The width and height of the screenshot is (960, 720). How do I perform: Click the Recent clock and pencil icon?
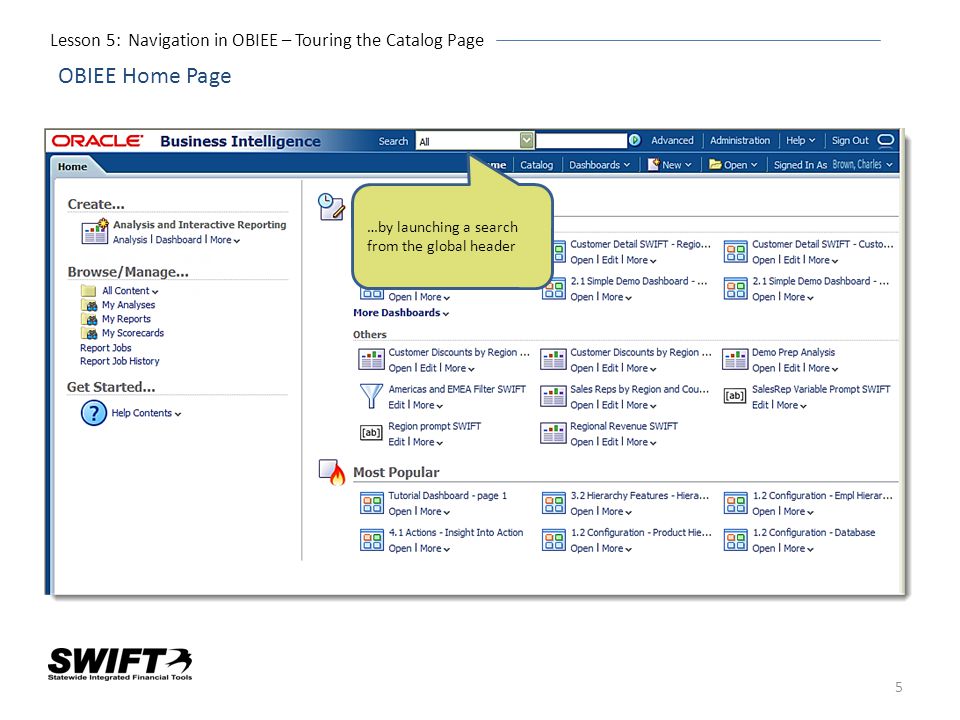pyautogui.click(x=331, y=207)
